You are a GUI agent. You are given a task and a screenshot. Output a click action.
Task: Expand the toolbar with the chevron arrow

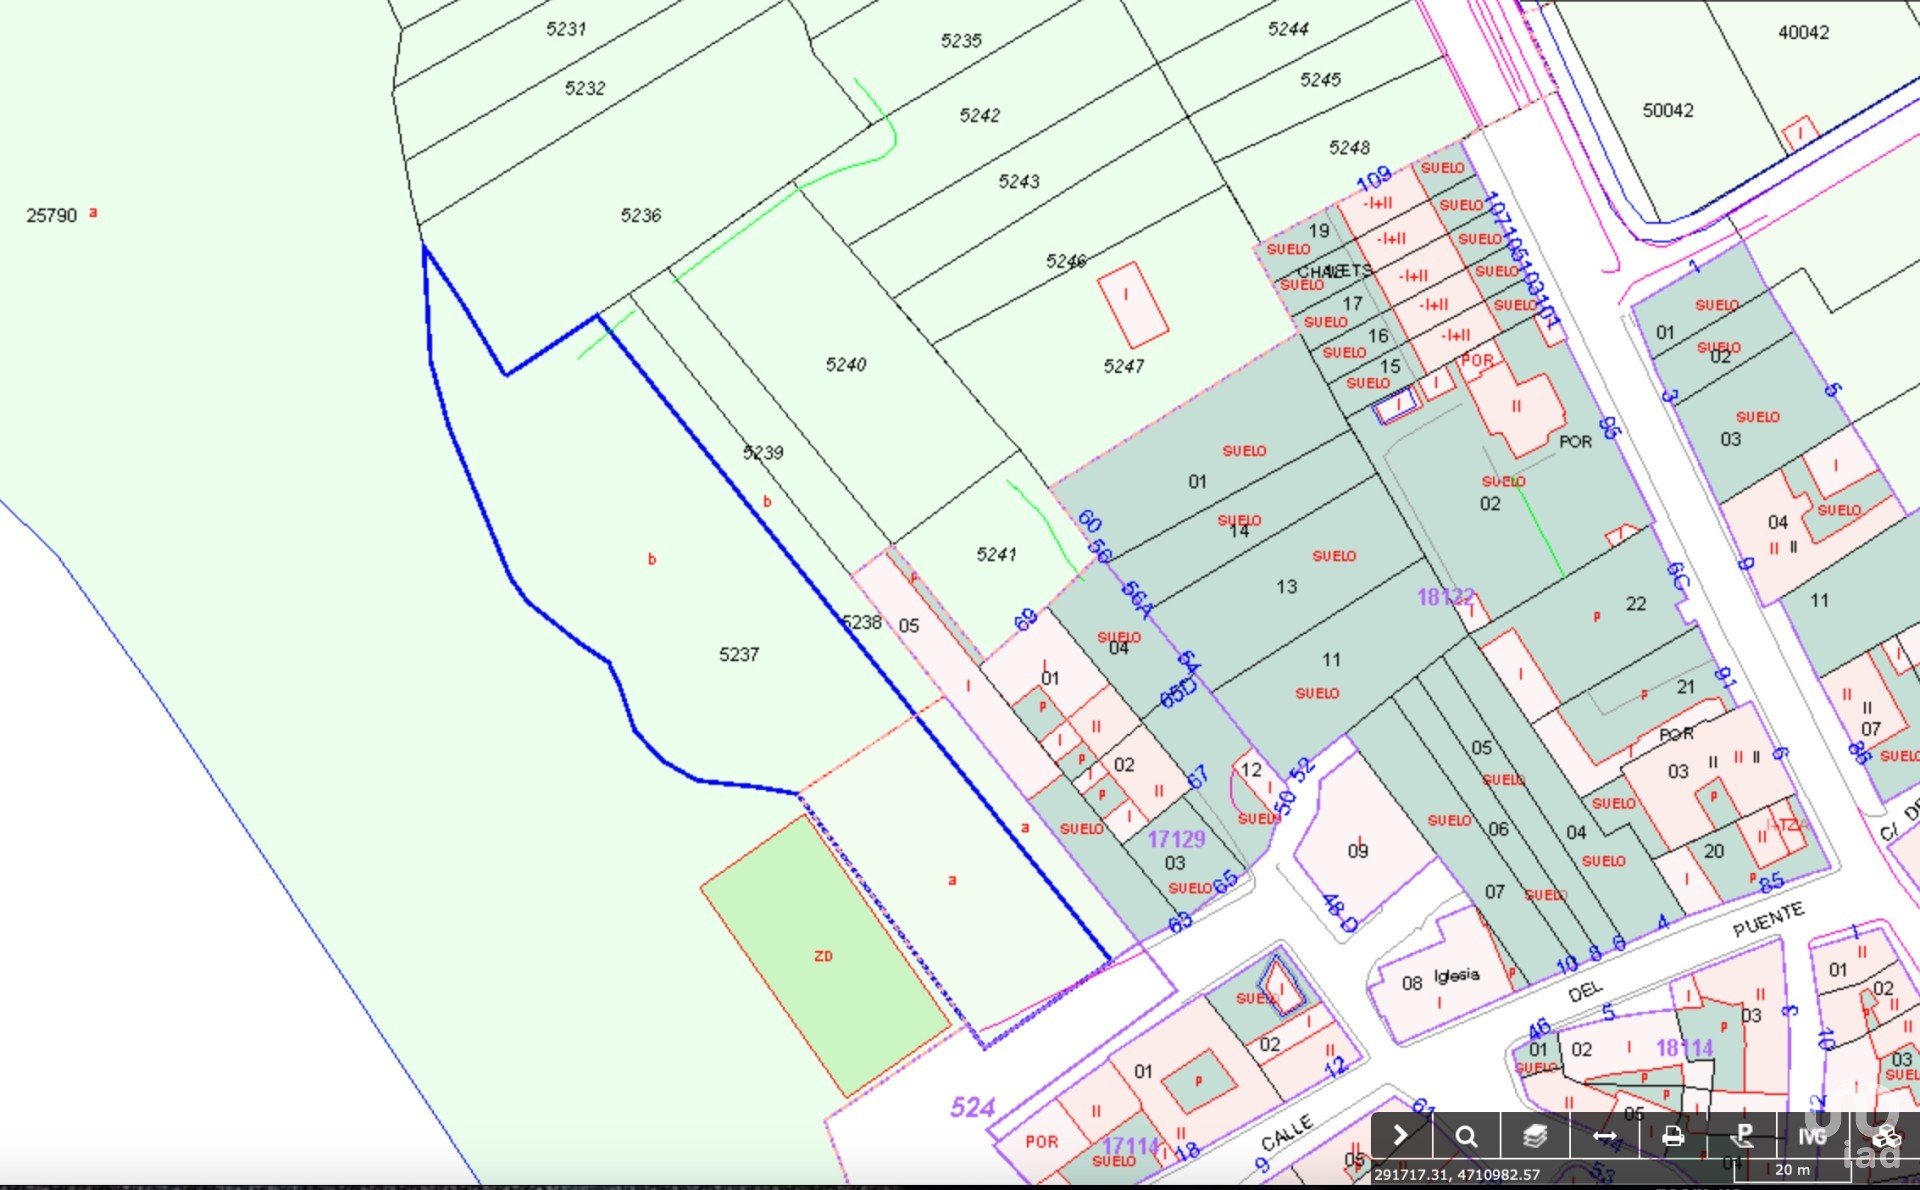coord(1400,1136)
